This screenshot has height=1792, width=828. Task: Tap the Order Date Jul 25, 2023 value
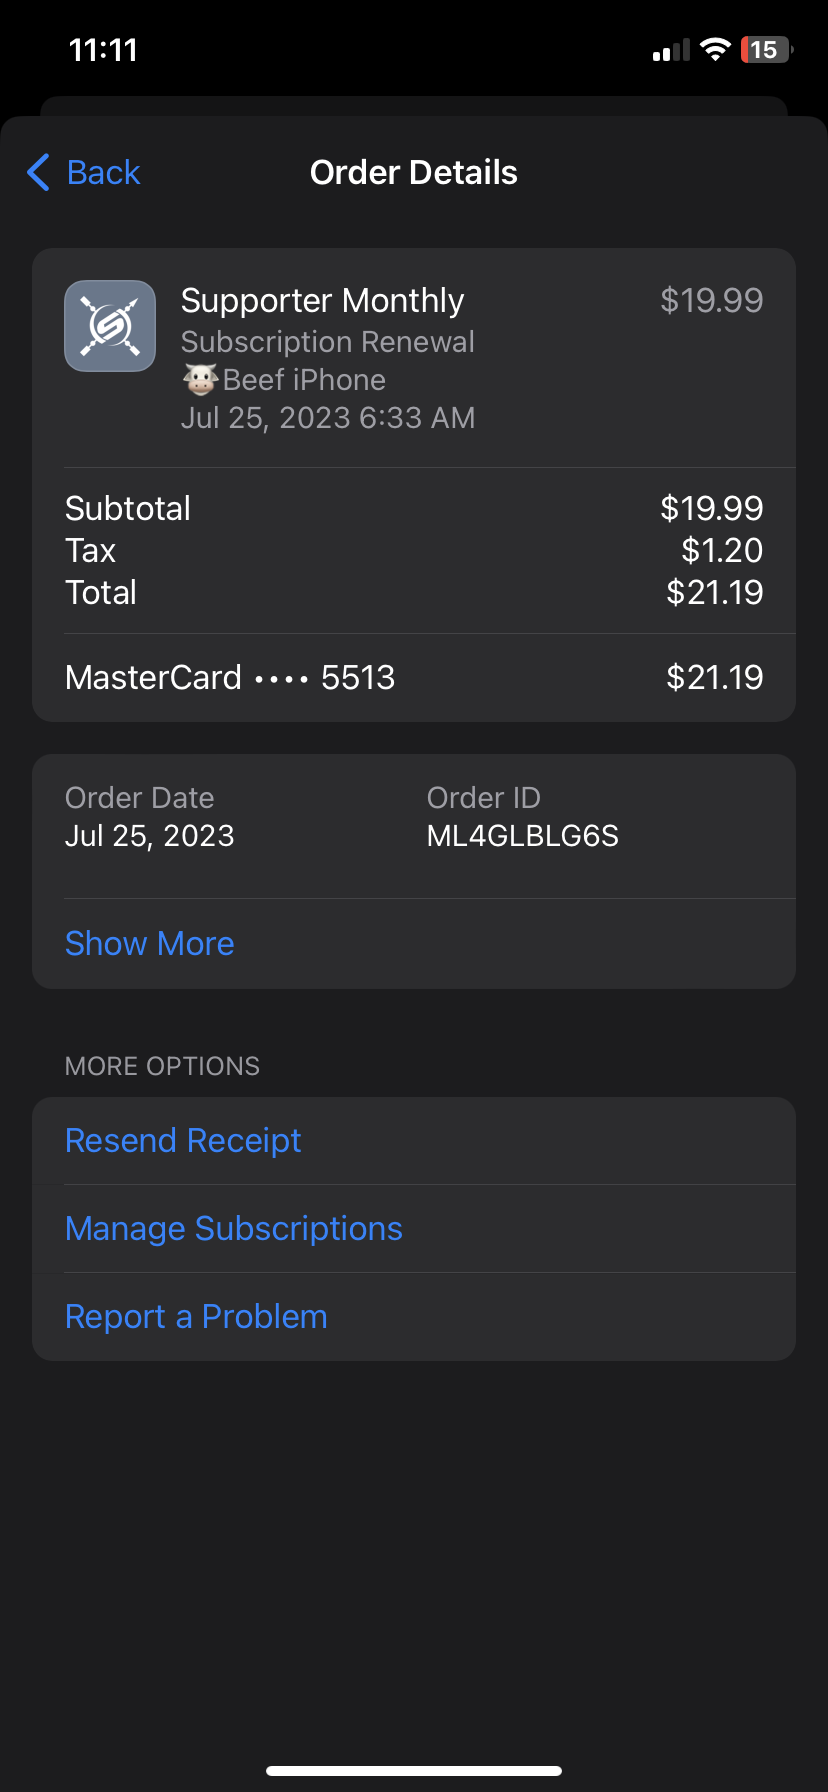coord(150,836)
